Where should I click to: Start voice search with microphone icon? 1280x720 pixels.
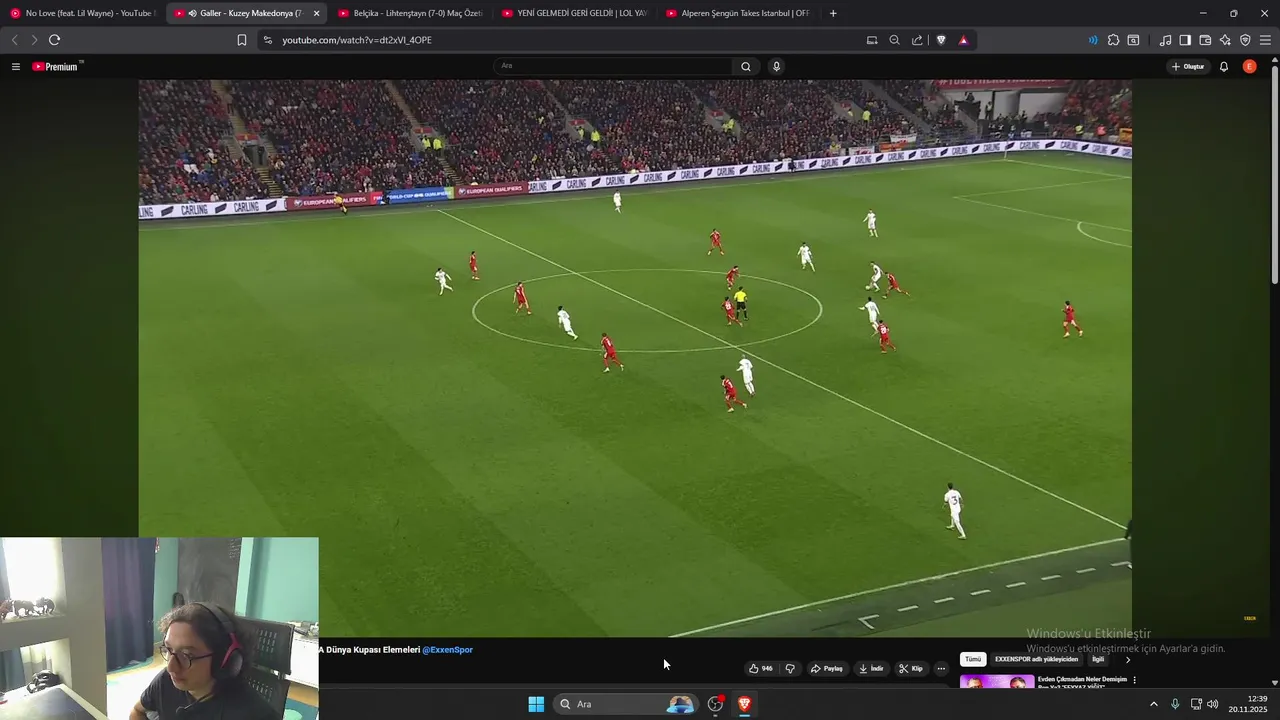point(776,66)
